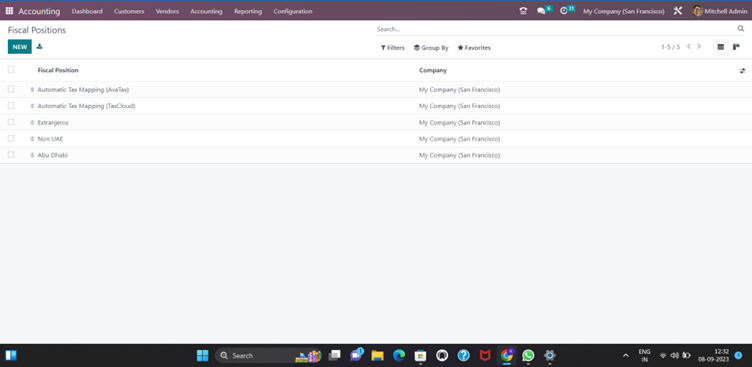This screenshot has height=367, width=752.
Task: Click drag handle of AvaTax row
Action: (33, 90)
